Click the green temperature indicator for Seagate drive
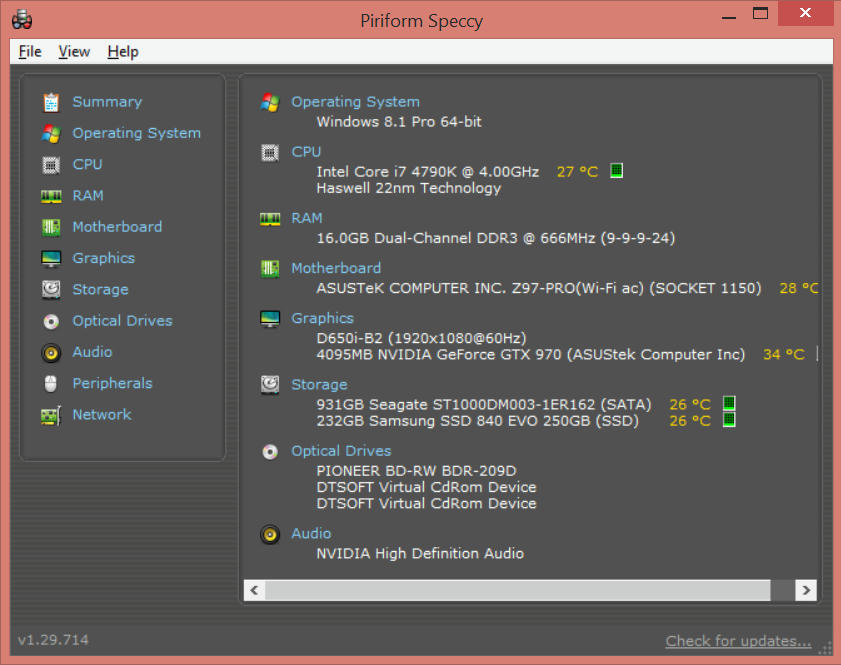 click(x=729, y=403)
